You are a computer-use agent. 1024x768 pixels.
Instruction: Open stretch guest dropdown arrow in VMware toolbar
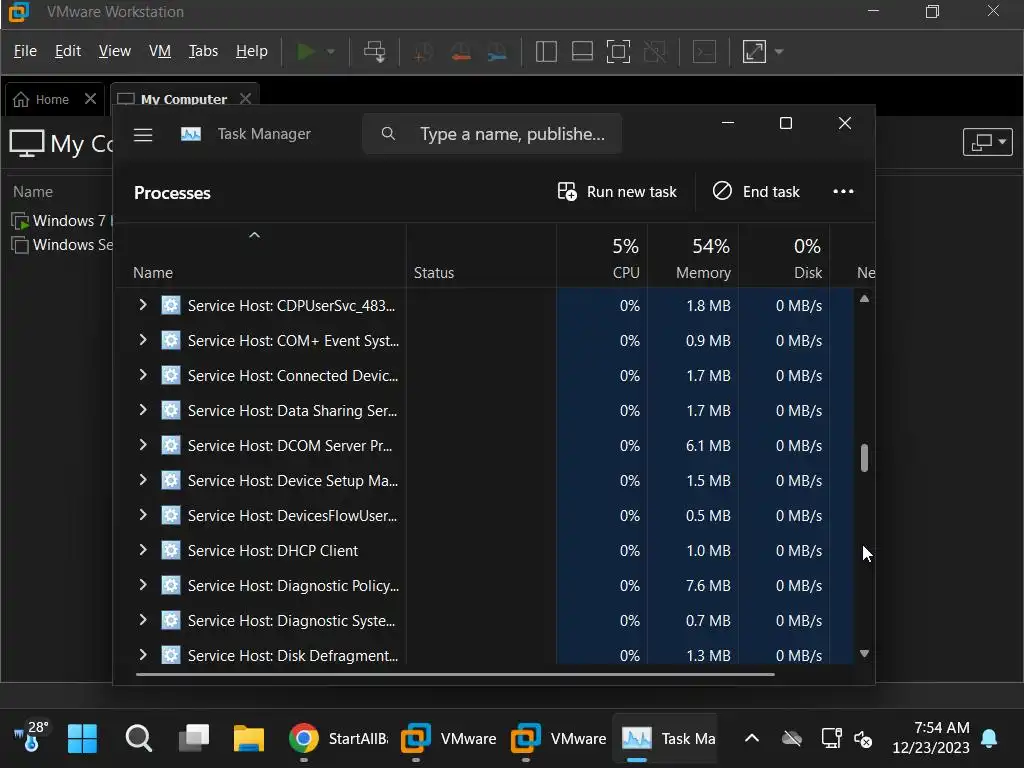point(778,52)
